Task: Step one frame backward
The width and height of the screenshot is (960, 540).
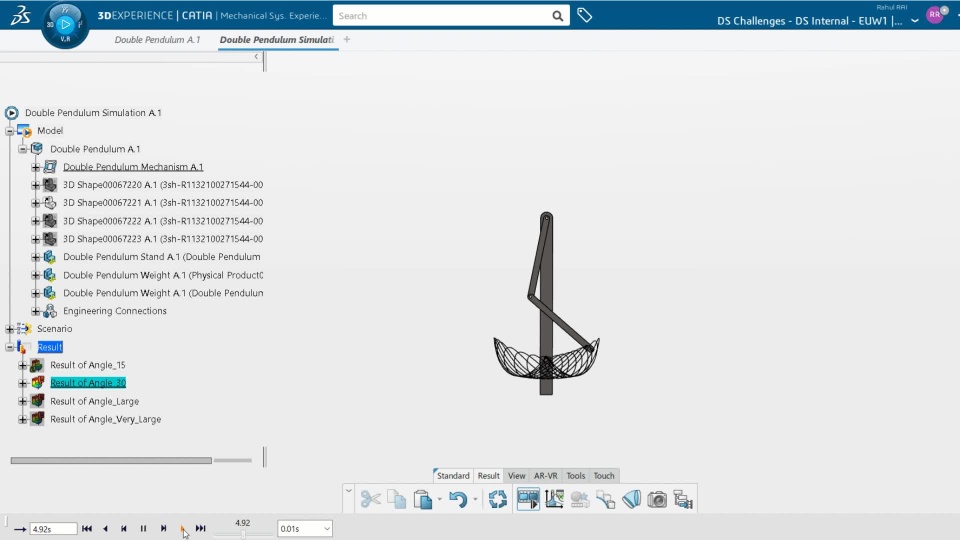Action: point(124,528)
